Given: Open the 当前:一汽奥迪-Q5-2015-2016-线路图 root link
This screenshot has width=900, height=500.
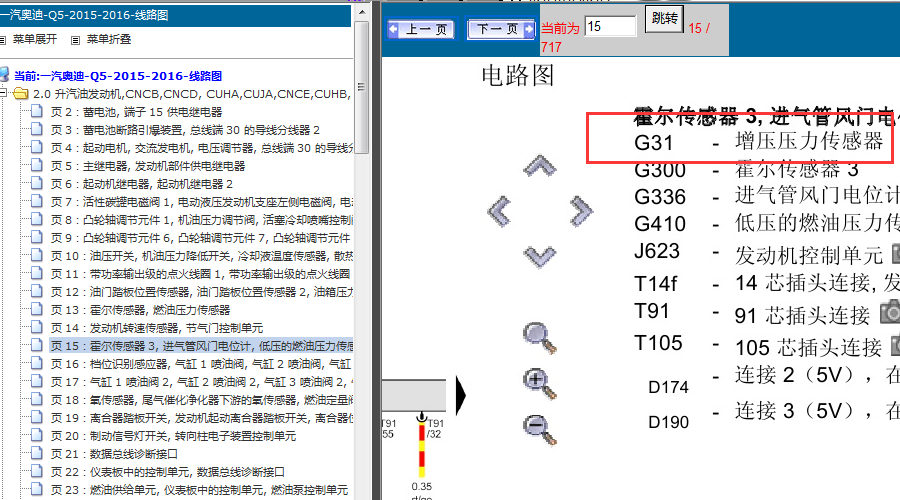Looking at the screenshot, I should click(118, 76).
